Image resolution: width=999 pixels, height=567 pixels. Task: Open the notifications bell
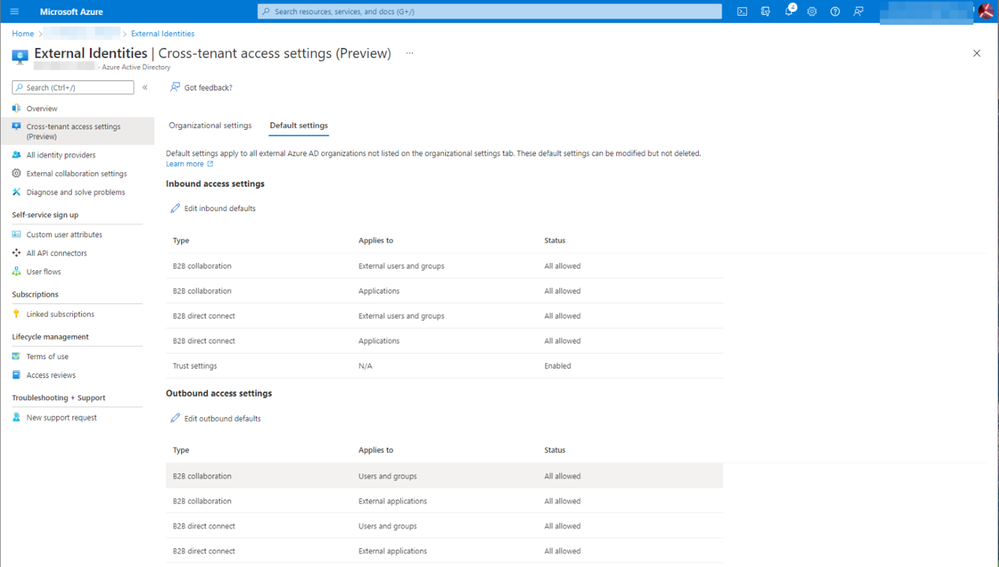click(x=789, y=10)
